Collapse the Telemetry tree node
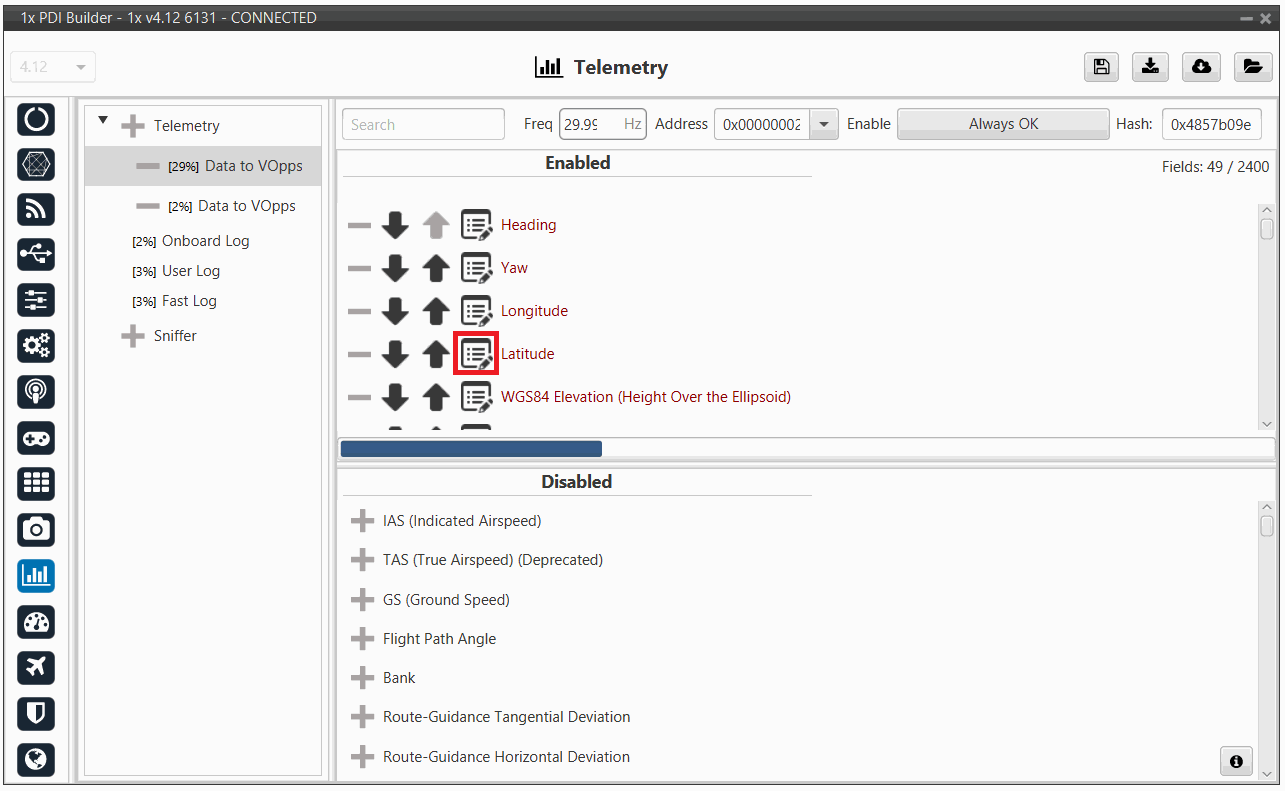The image size is (1285, 791). 103,121
